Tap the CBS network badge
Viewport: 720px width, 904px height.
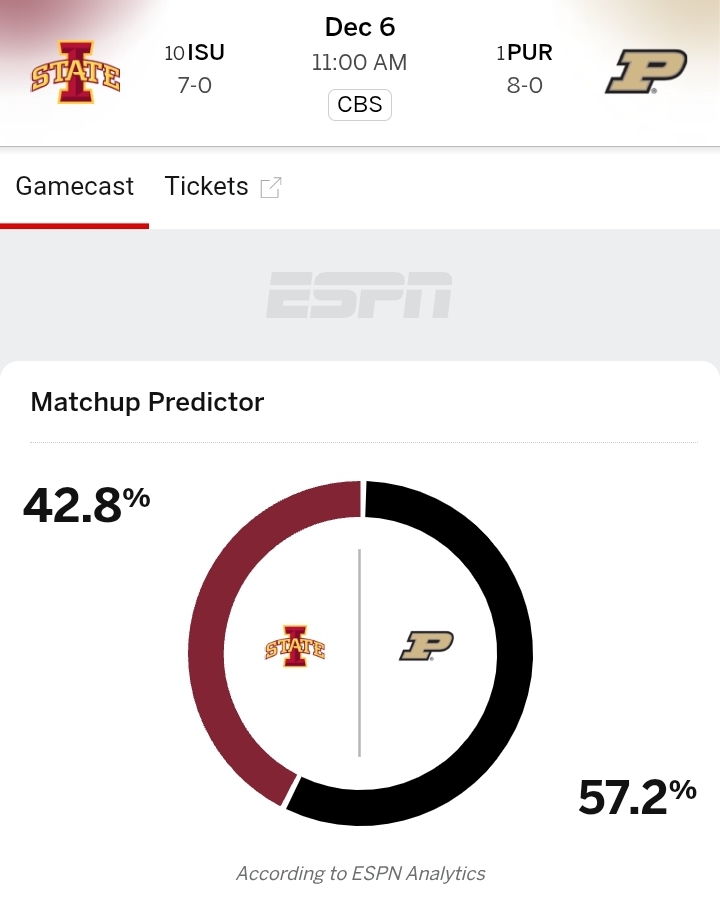click(360, 105)
